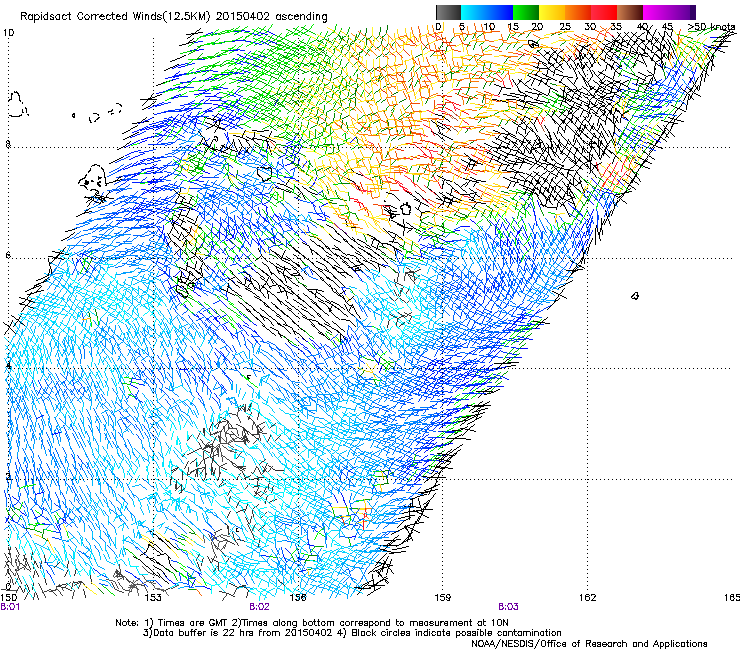This screenshot has width=740, height=650.
Task: Click the purple time label 'B:03'
Action: (508, 607)
